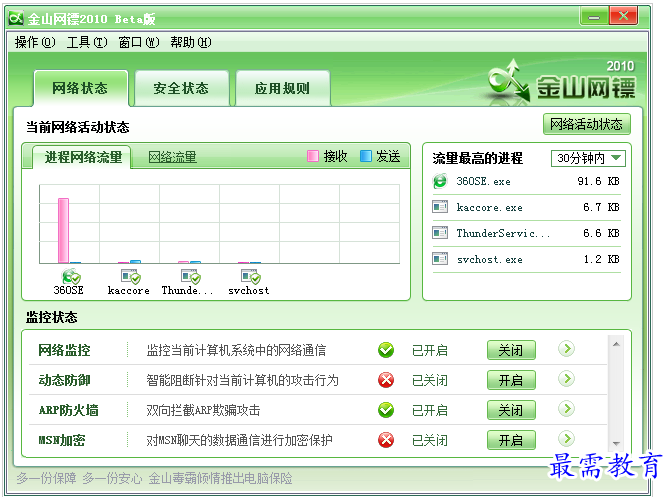Screen dimensions: 671x497
Task: Click the 双向拦截ARP欺骗攻击 description text
Action: pyautogui.click(x=203, y=410)
